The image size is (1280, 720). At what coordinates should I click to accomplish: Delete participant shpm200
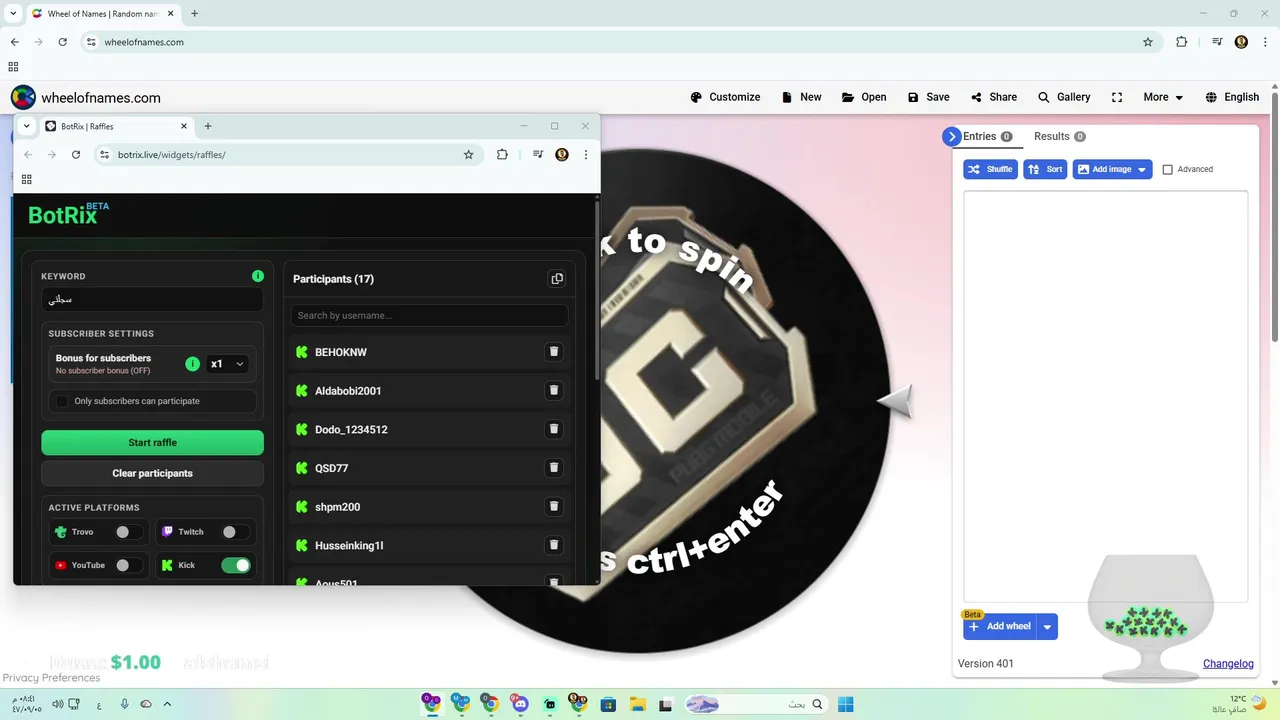point(554,507)
